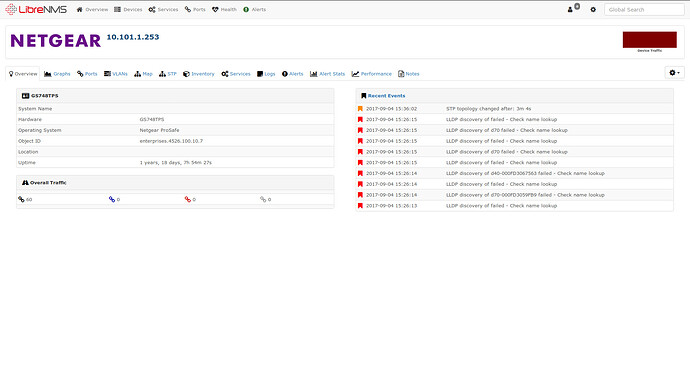Click the Recent Events bookmark icon

click(363, 95)
